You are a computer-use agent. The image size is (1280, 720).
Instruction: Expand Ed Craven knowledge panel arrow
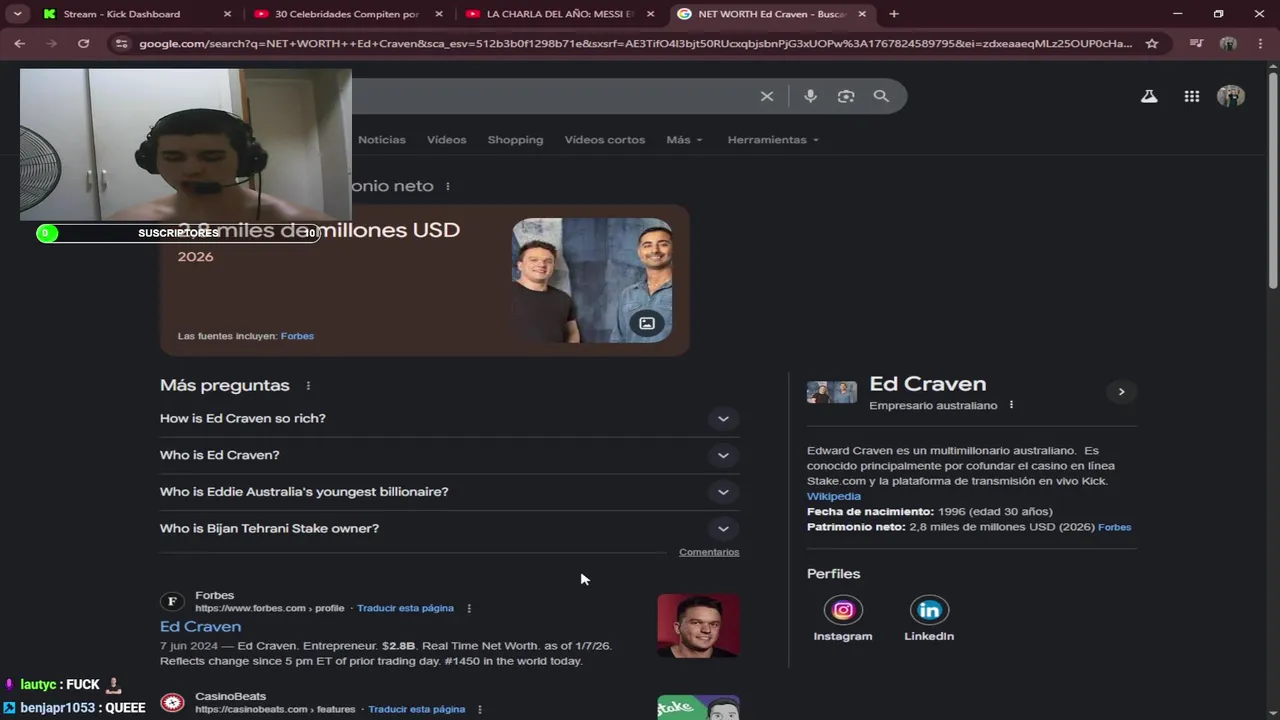pyautogui.click(x=1121, y=392)
